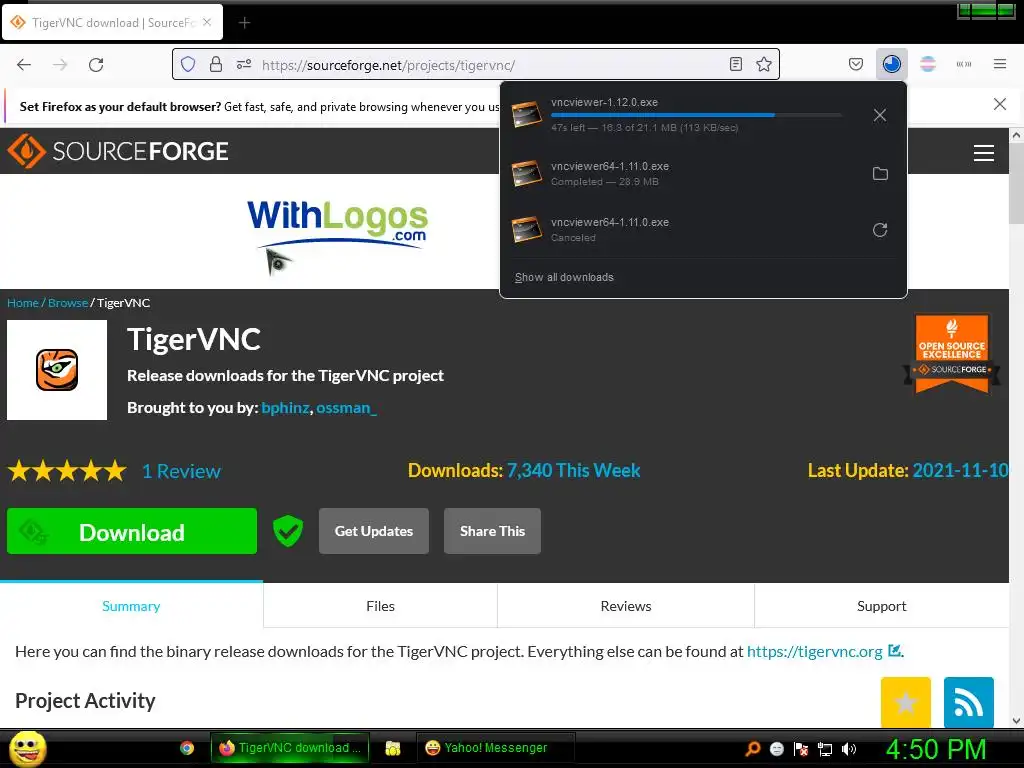The image size is (1024, 768).
Task: Open site permissions icon in address bar
Action: [244, 64]
